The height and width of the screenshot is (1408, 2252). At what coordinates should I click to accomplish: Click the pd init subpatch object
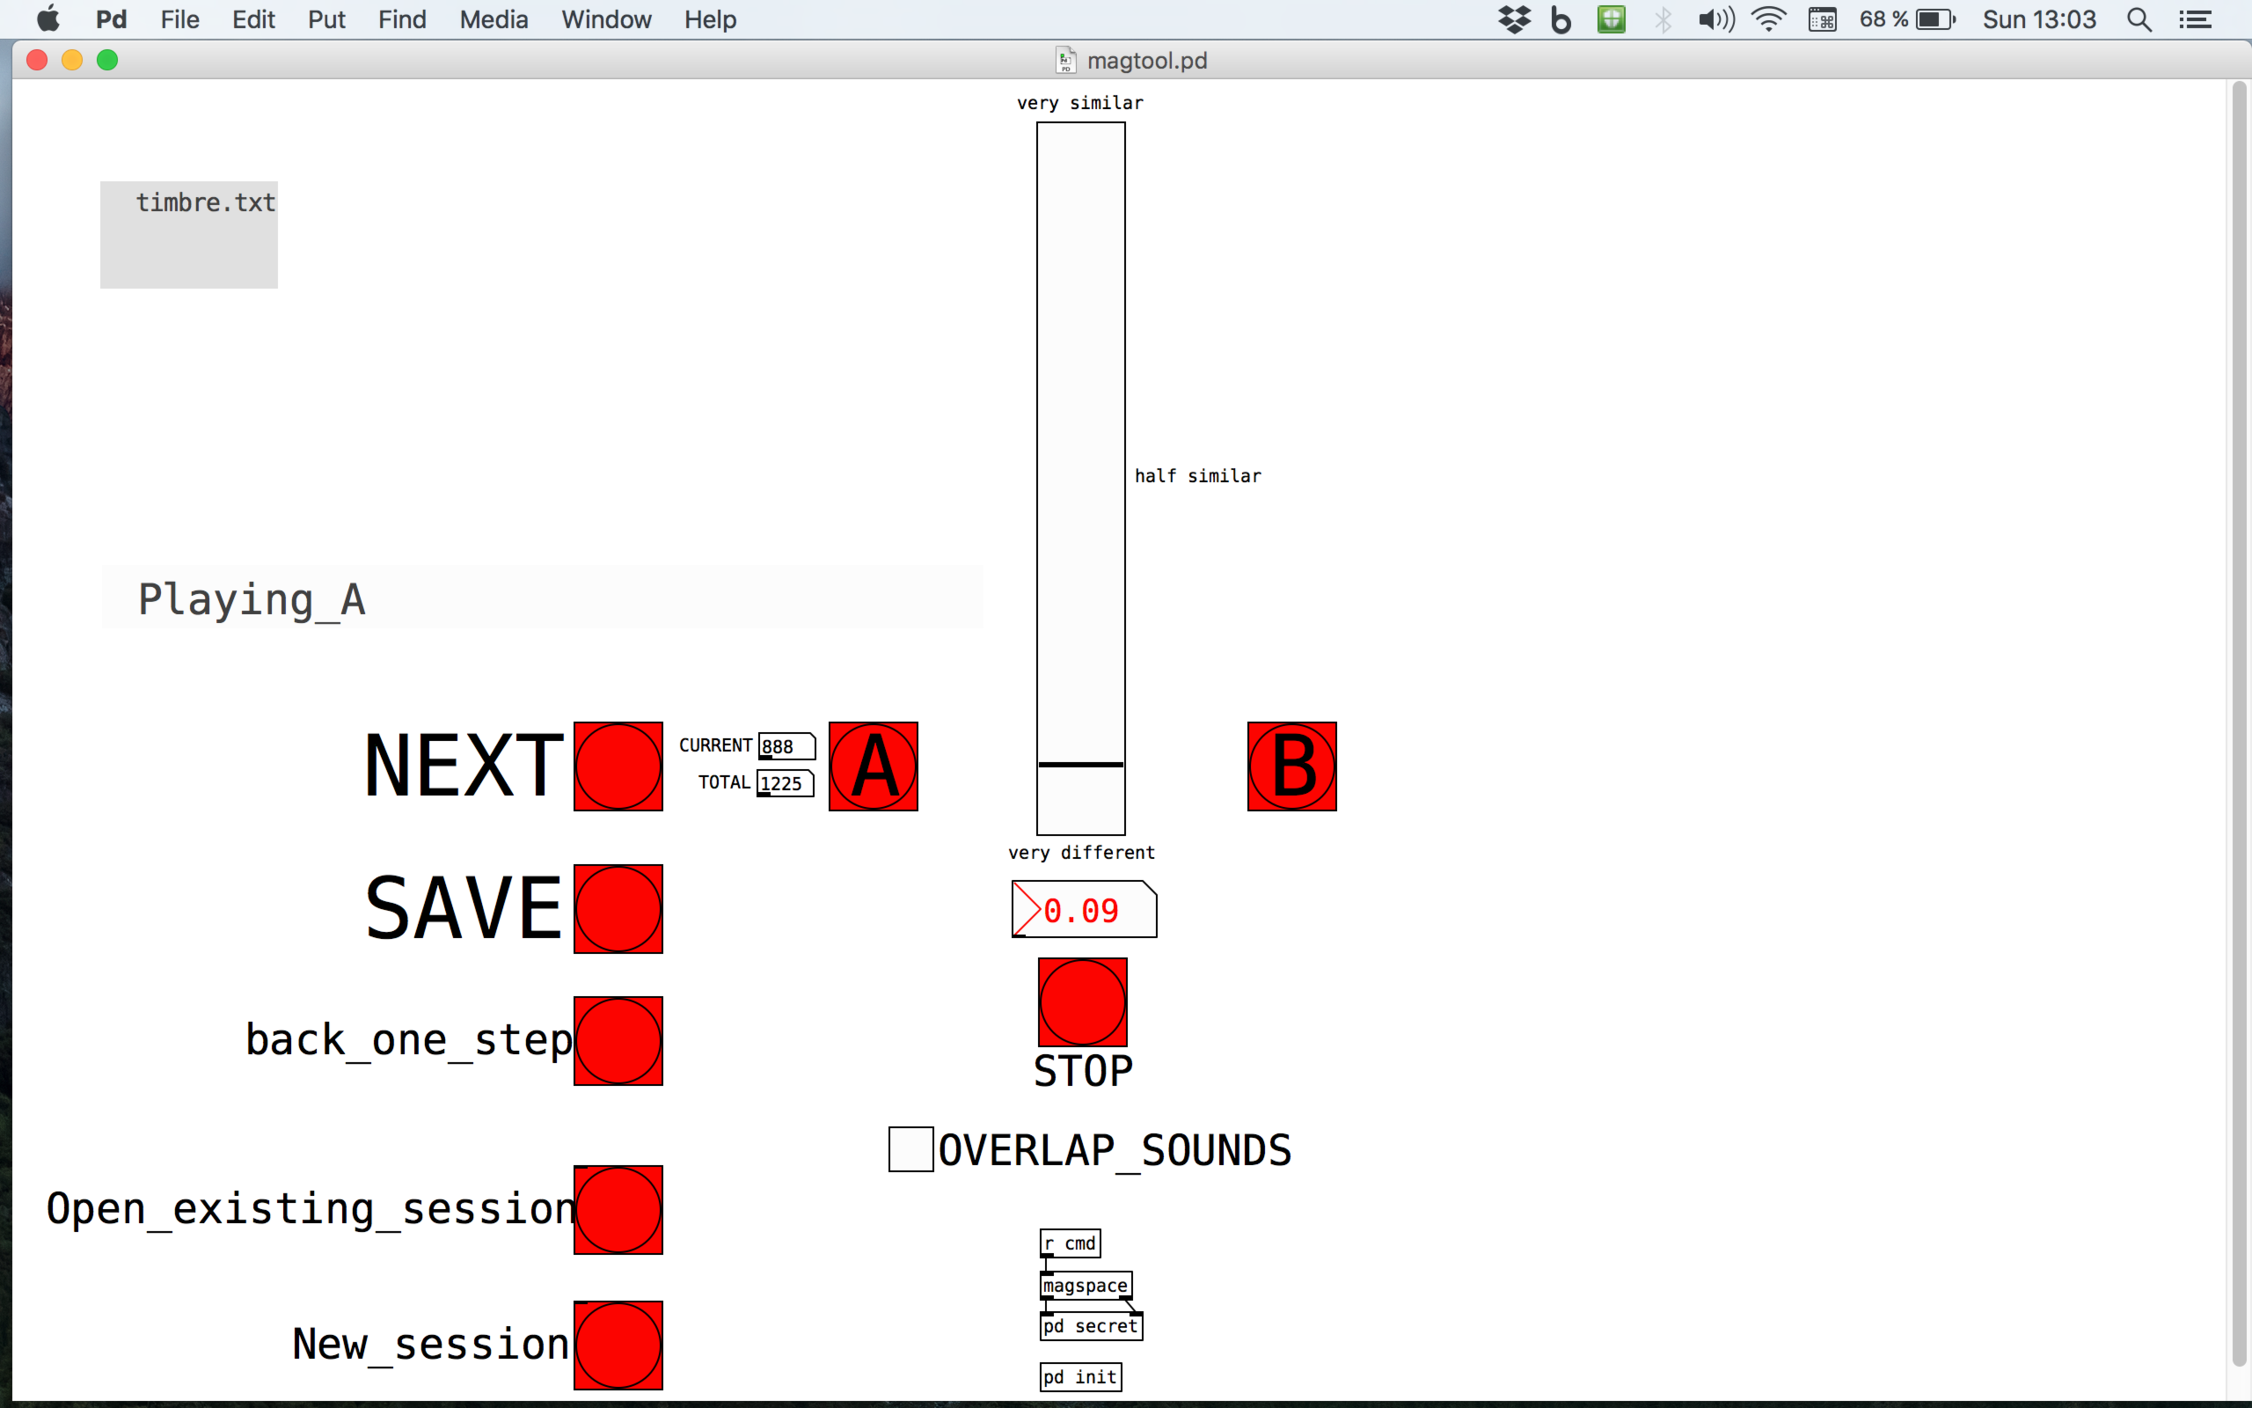[x=1079, y=1377]
